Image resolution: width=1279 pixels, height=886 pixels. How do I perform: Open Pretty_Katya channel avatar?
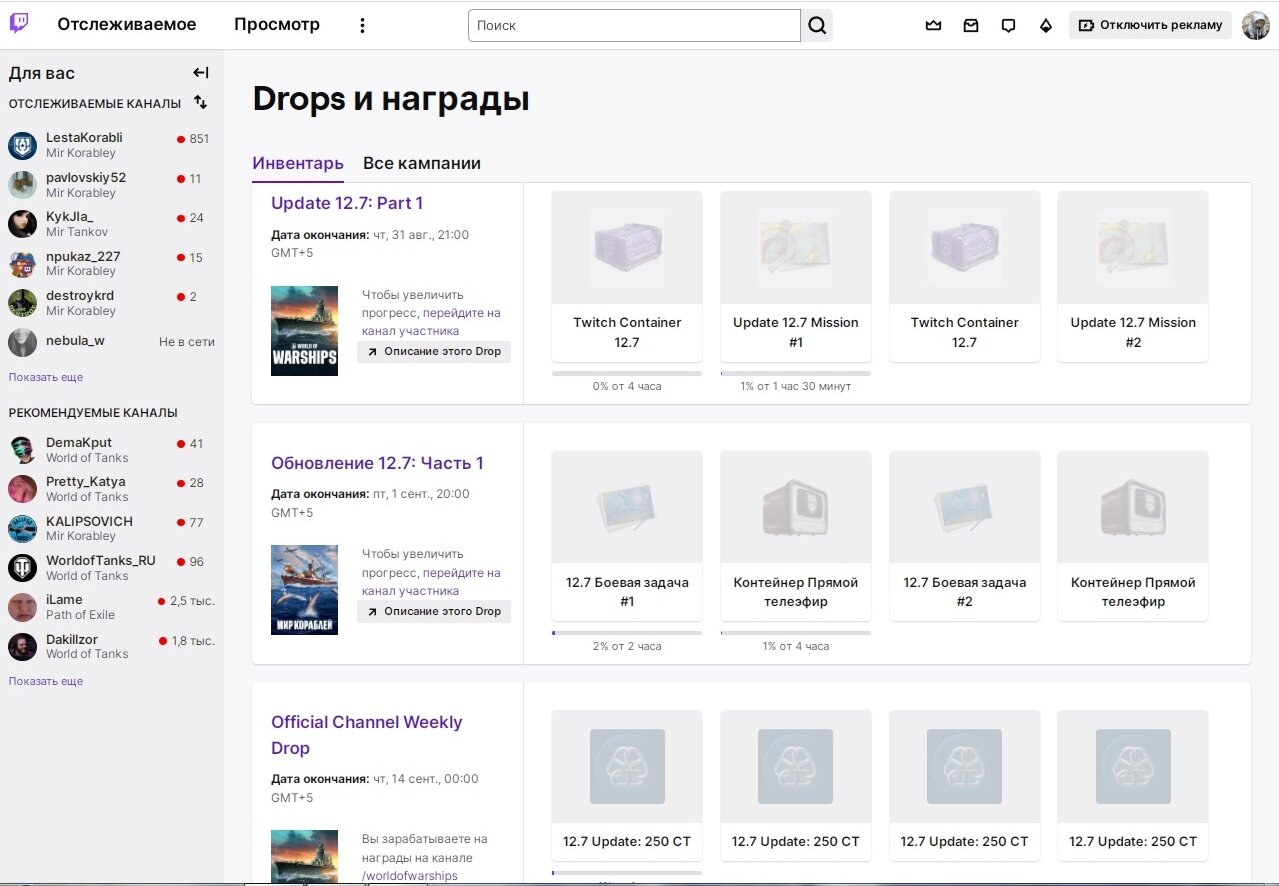coord(23,489)
